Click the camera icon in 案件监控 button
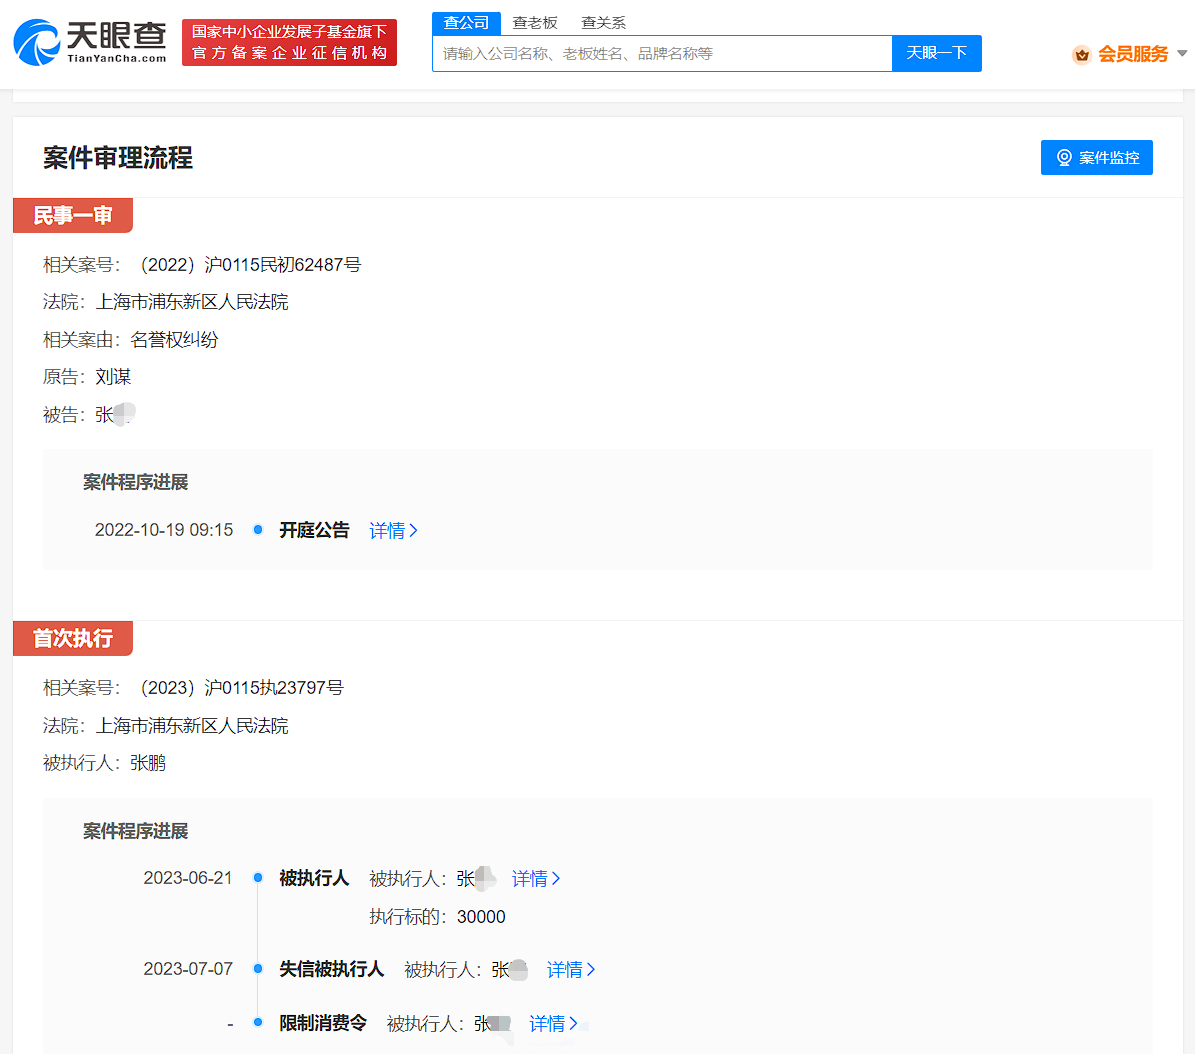The width and height of the screenshot is (1195, 1054). (1064, 158)
